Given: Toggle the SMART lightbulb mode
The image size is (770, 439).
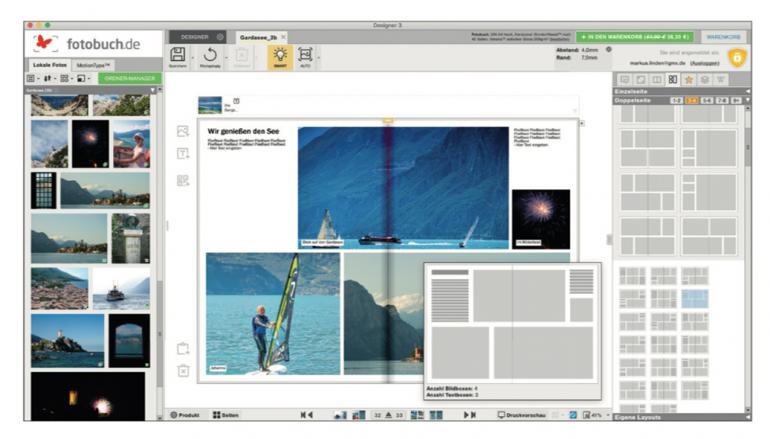Looking at the screenshot, I should point(280,55).
